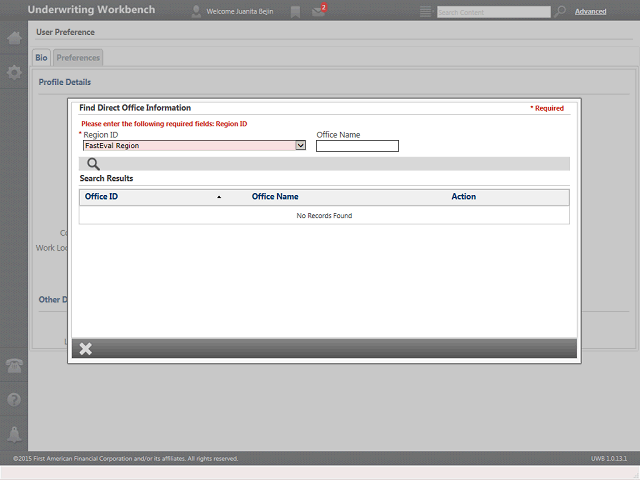Image resolution: width=640 pixels, height=480 pixels.
Task: Click the telephone icon in sidebar
Action: 14,365
